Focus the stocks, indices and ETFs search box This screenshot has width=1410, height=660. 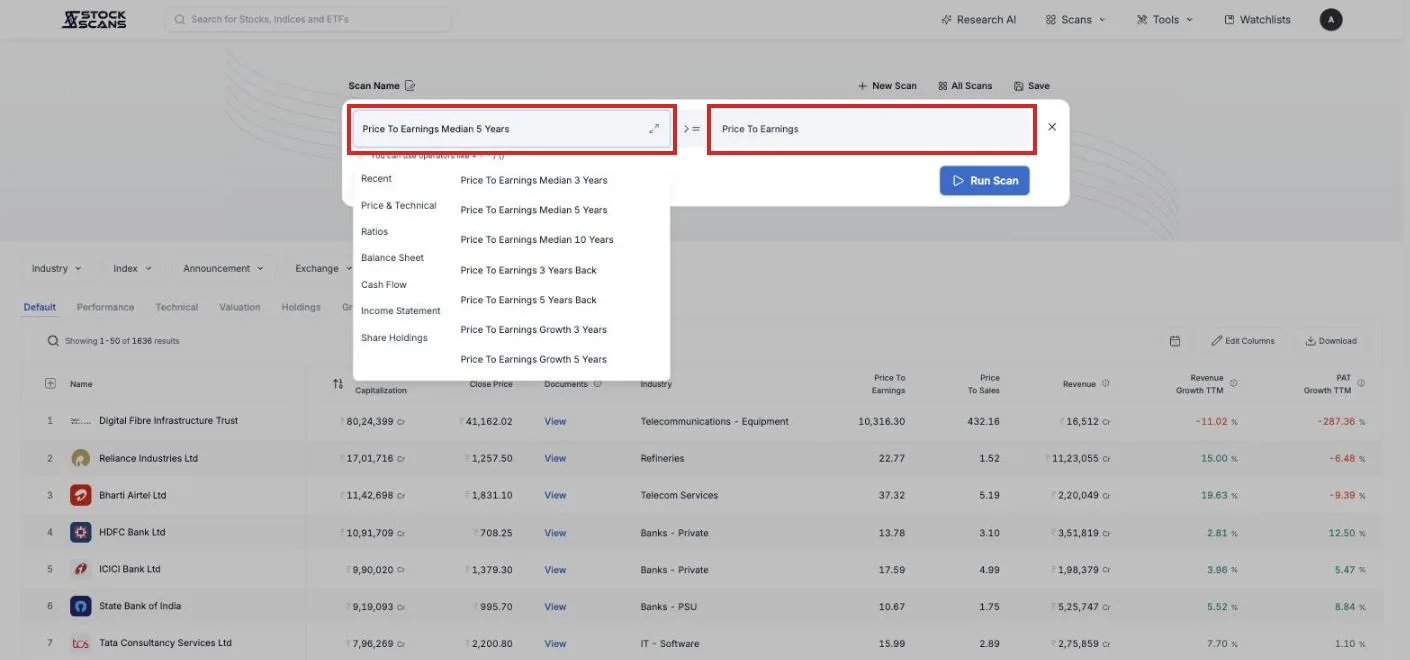(308, 19)
